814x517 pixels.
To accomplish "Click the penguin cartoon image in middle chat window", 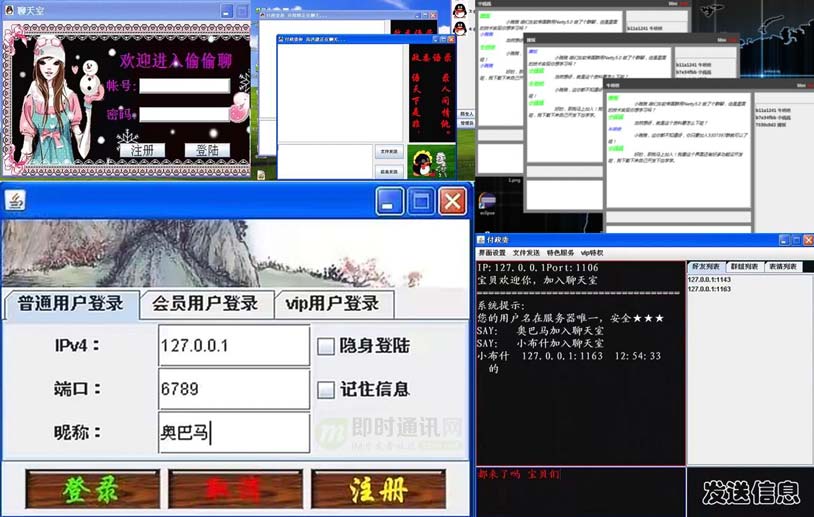I will tap(430, 162).
